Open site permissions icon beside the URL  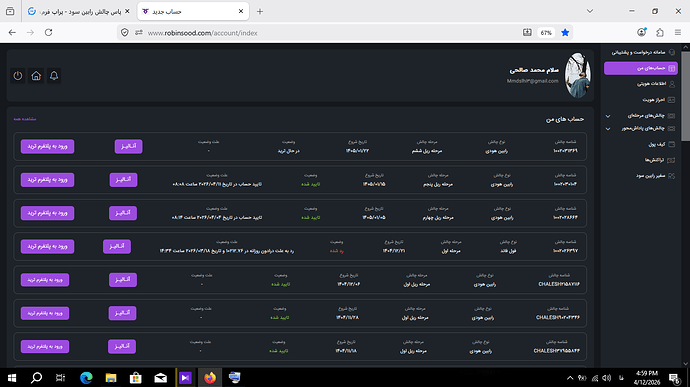tap(139, 33)
